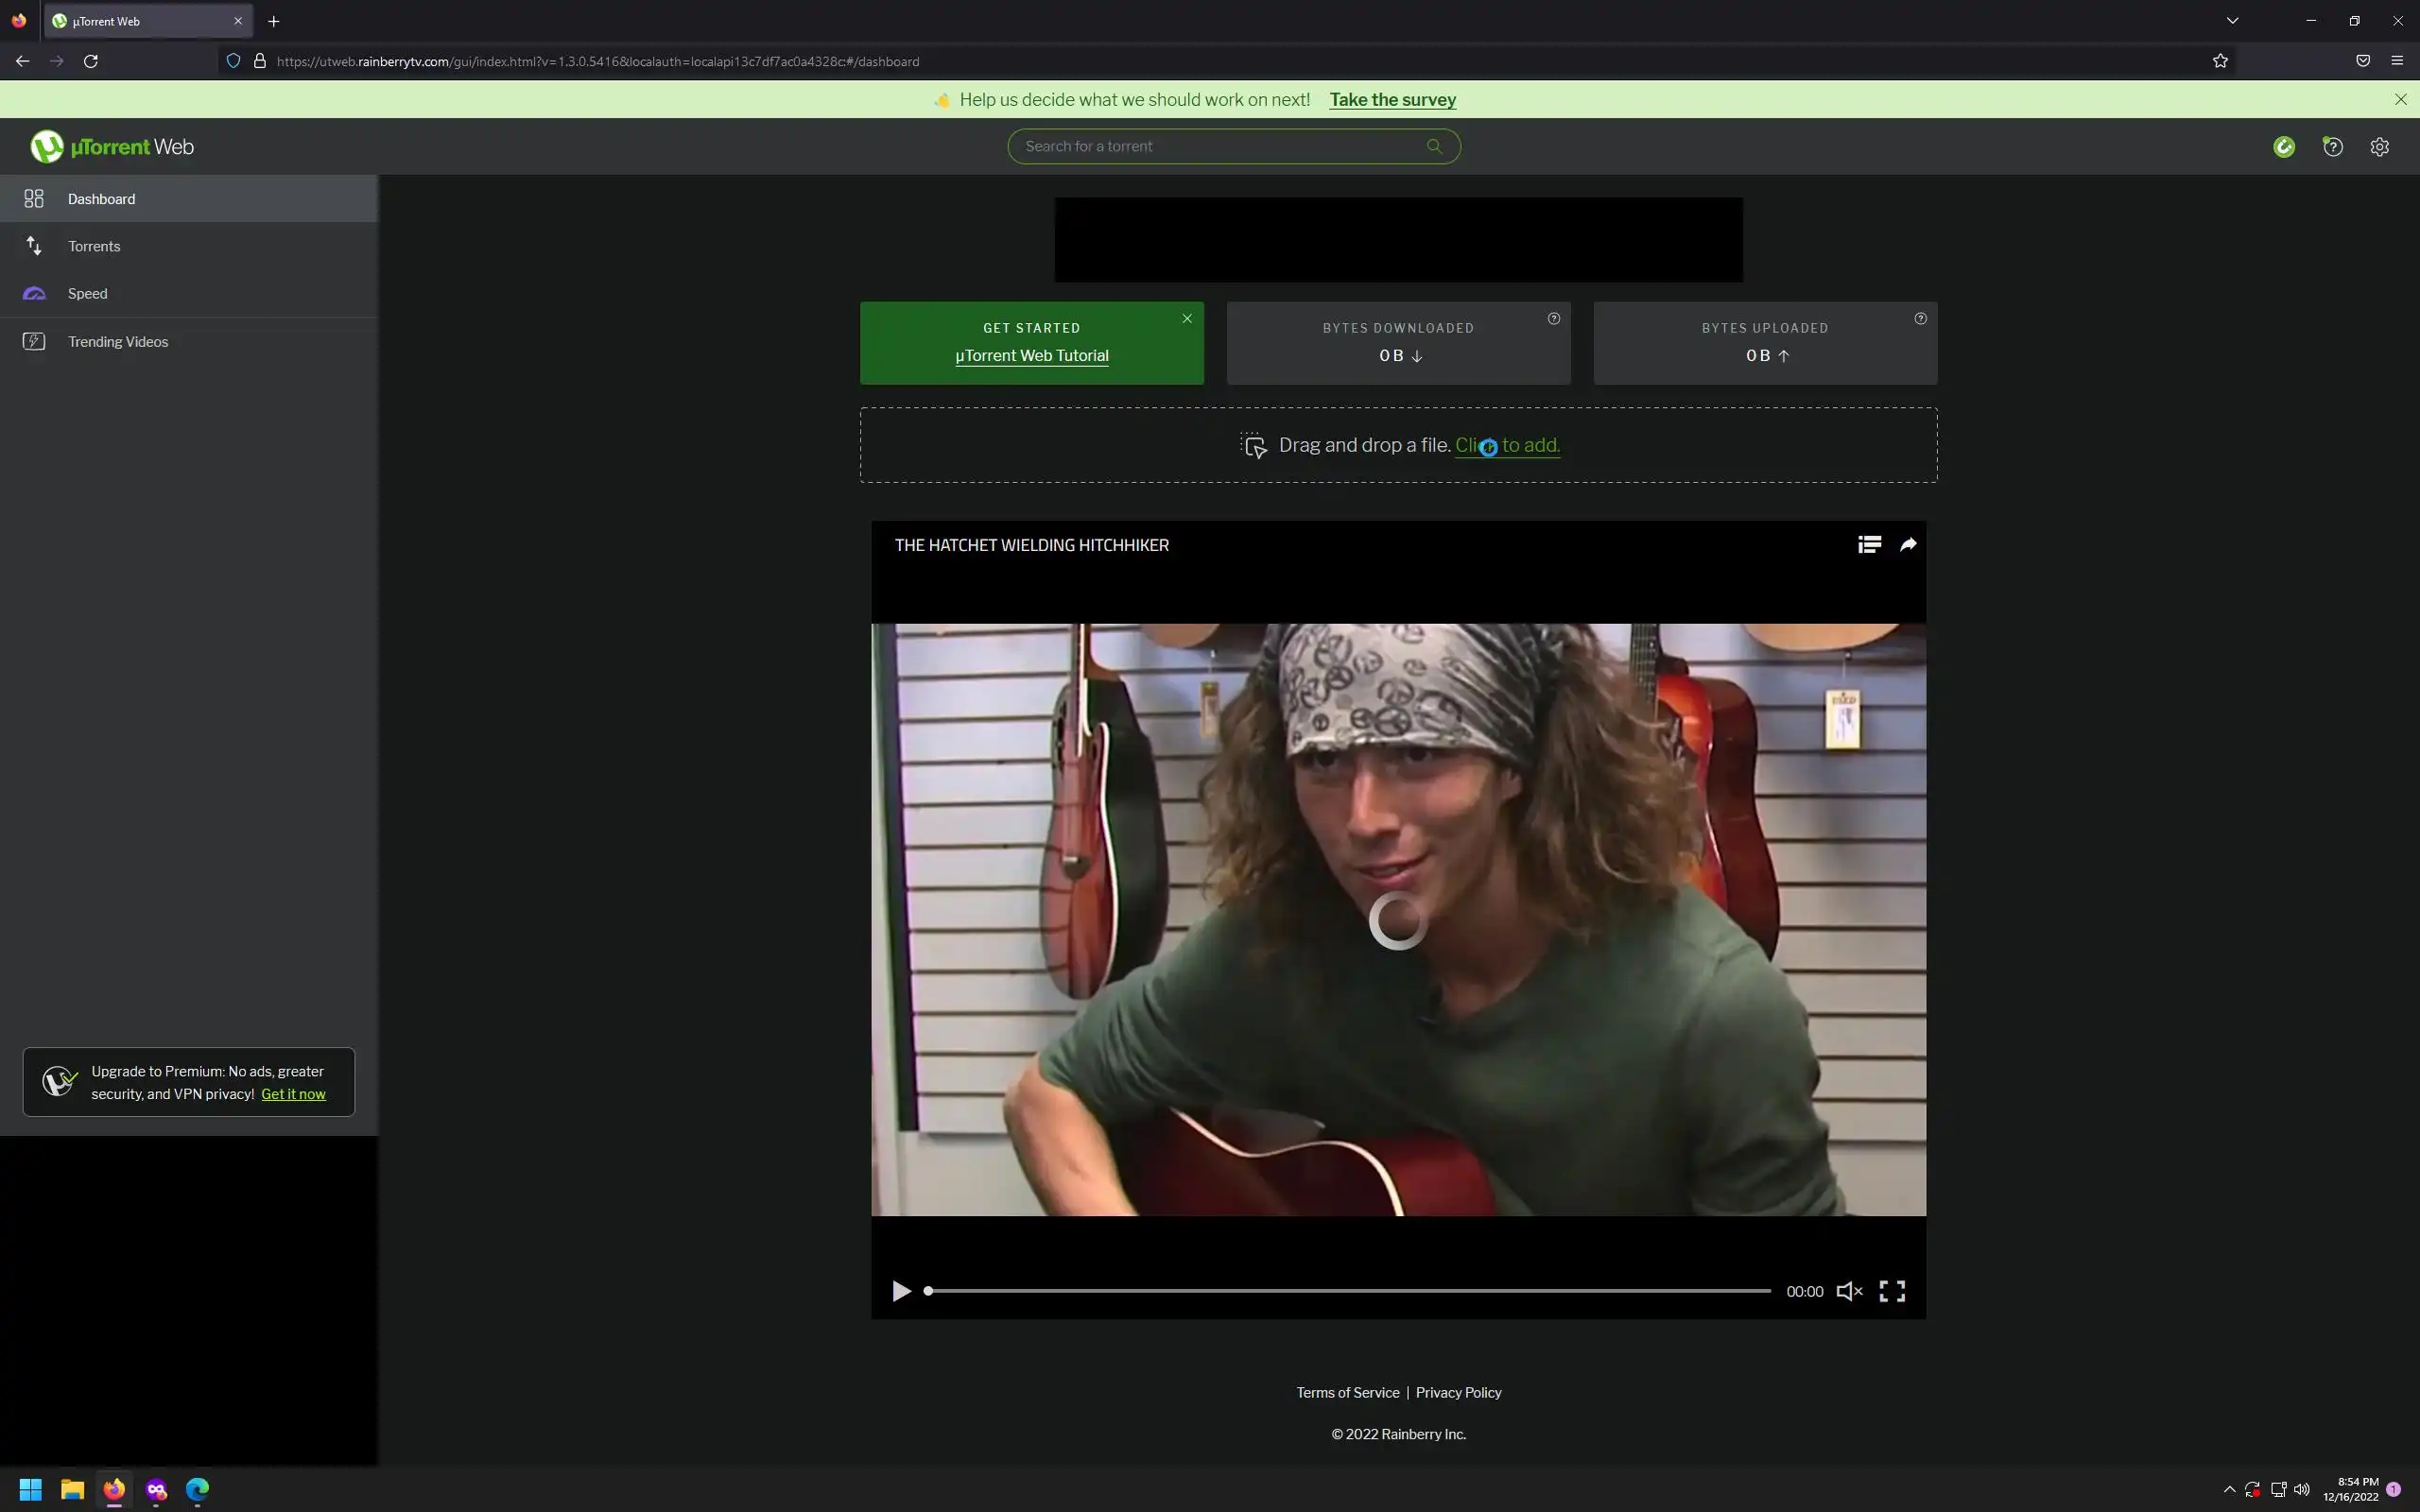Open the settings gear icon in header
Viewport: 2420px width, 1512px height.
(2379, 147)
